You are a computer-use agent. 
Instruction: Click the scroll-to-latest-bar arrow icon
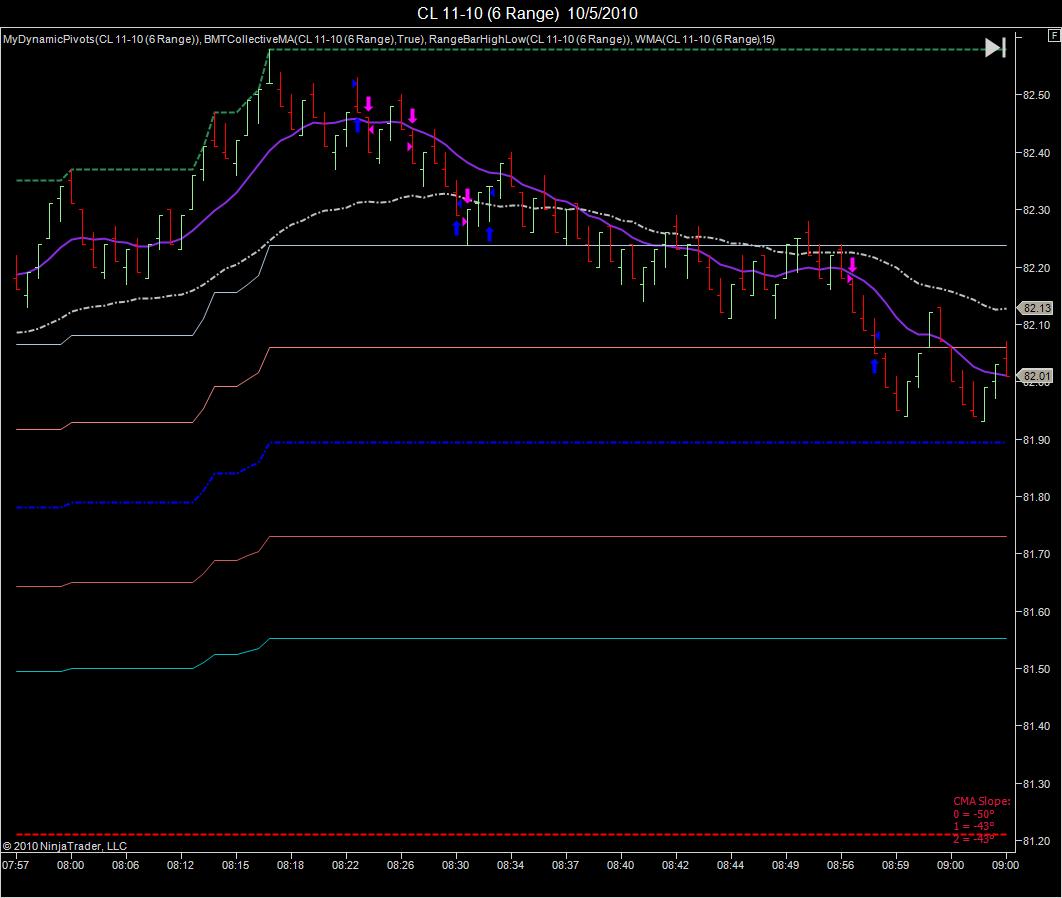tap(995, 47)
